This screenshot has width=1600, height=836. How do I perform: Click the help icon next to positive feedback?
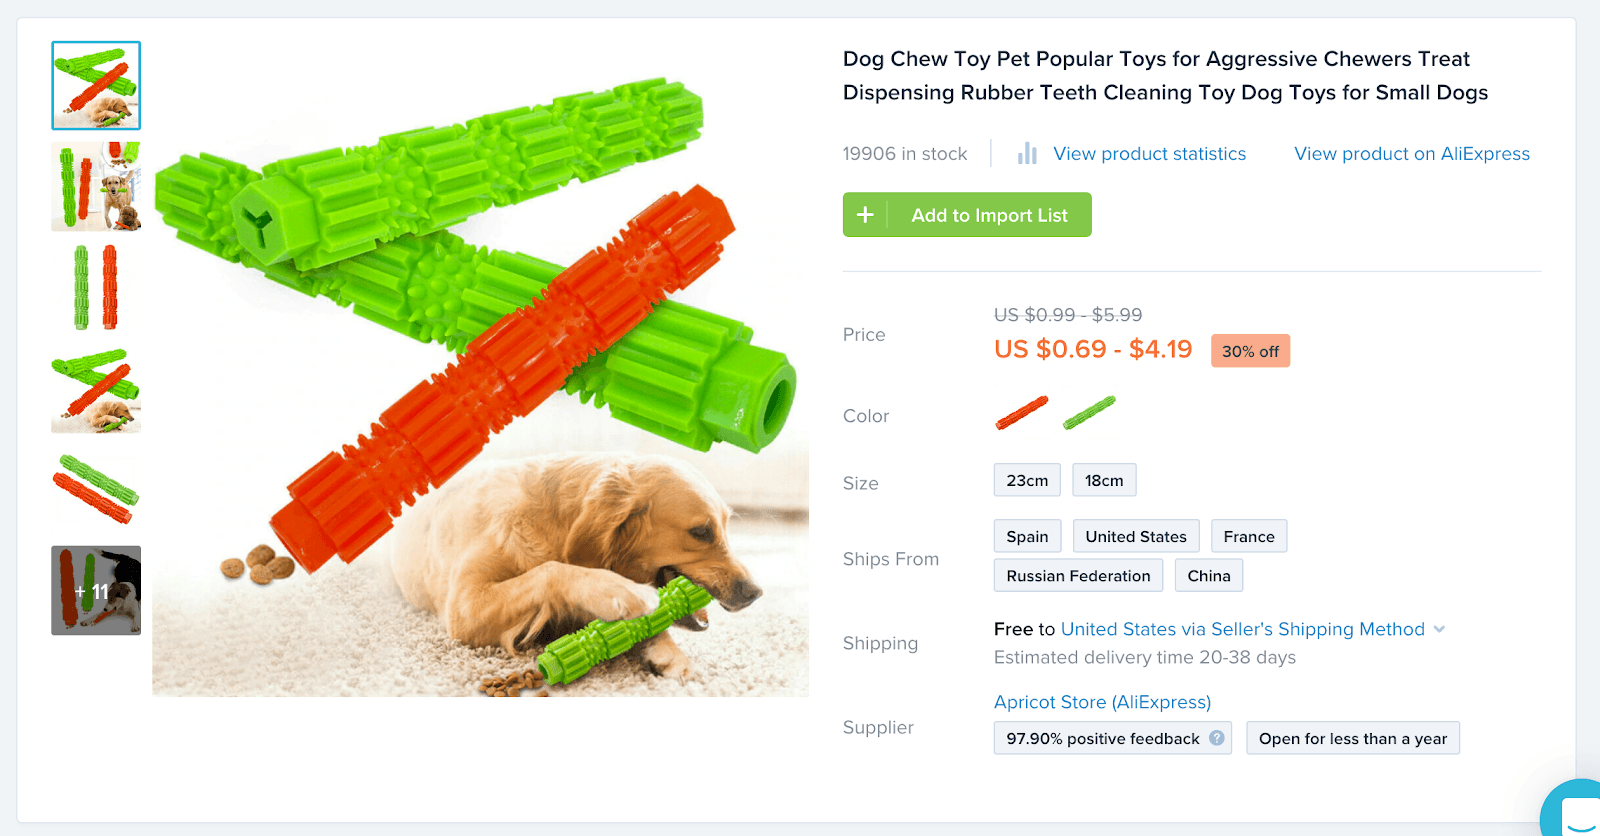pyautogui.click(x=1216, y=738)
